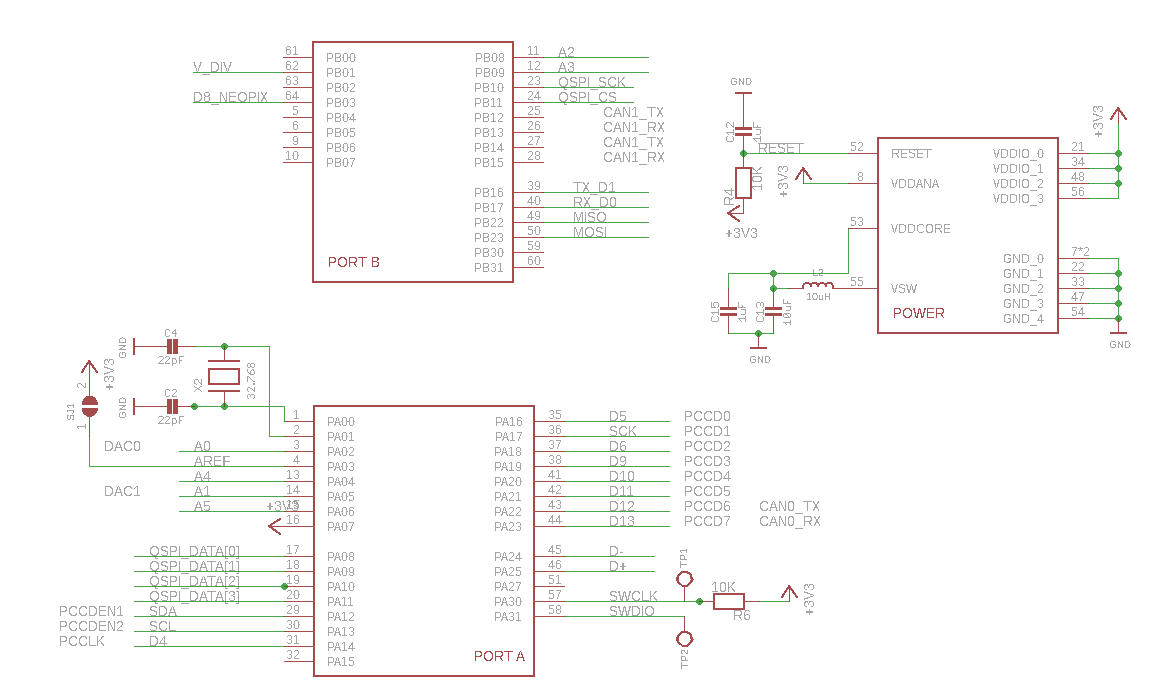
Task: Click the D8_NEOPIX net label
Action: (229, 98)
